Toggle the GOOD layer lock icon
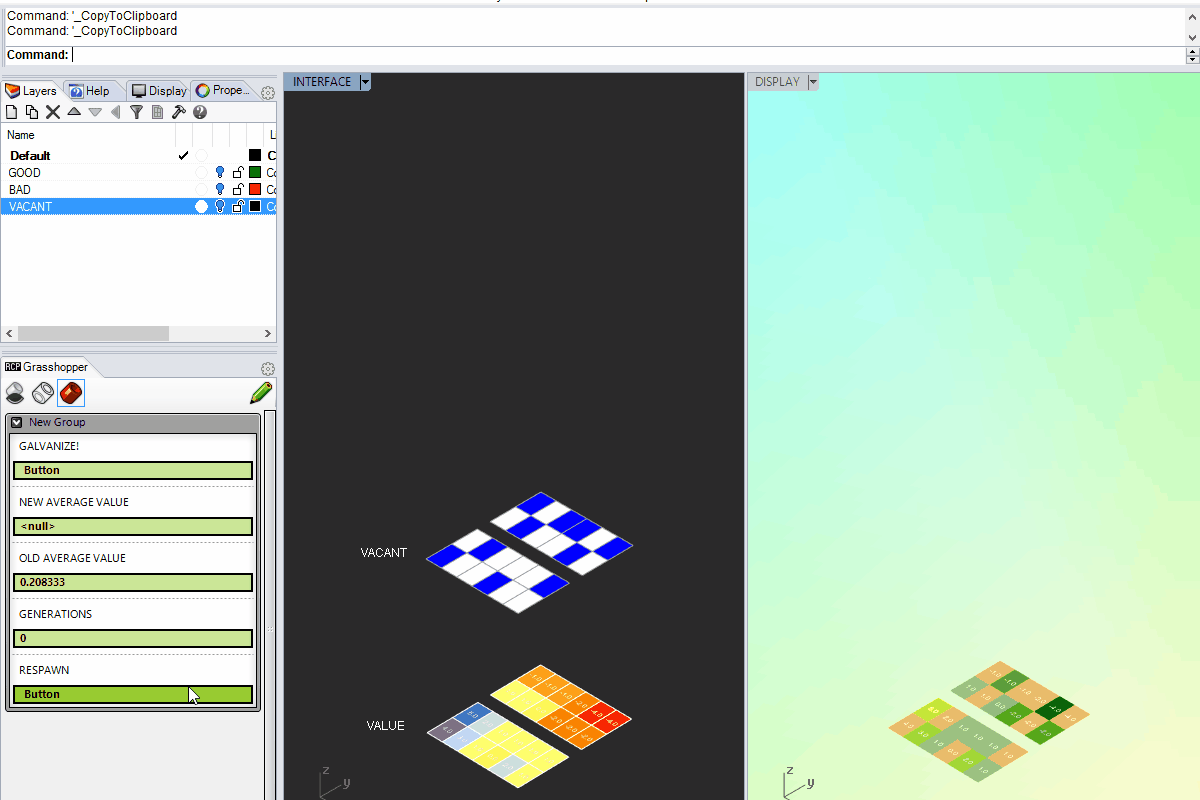 click(x=238, y=173)
